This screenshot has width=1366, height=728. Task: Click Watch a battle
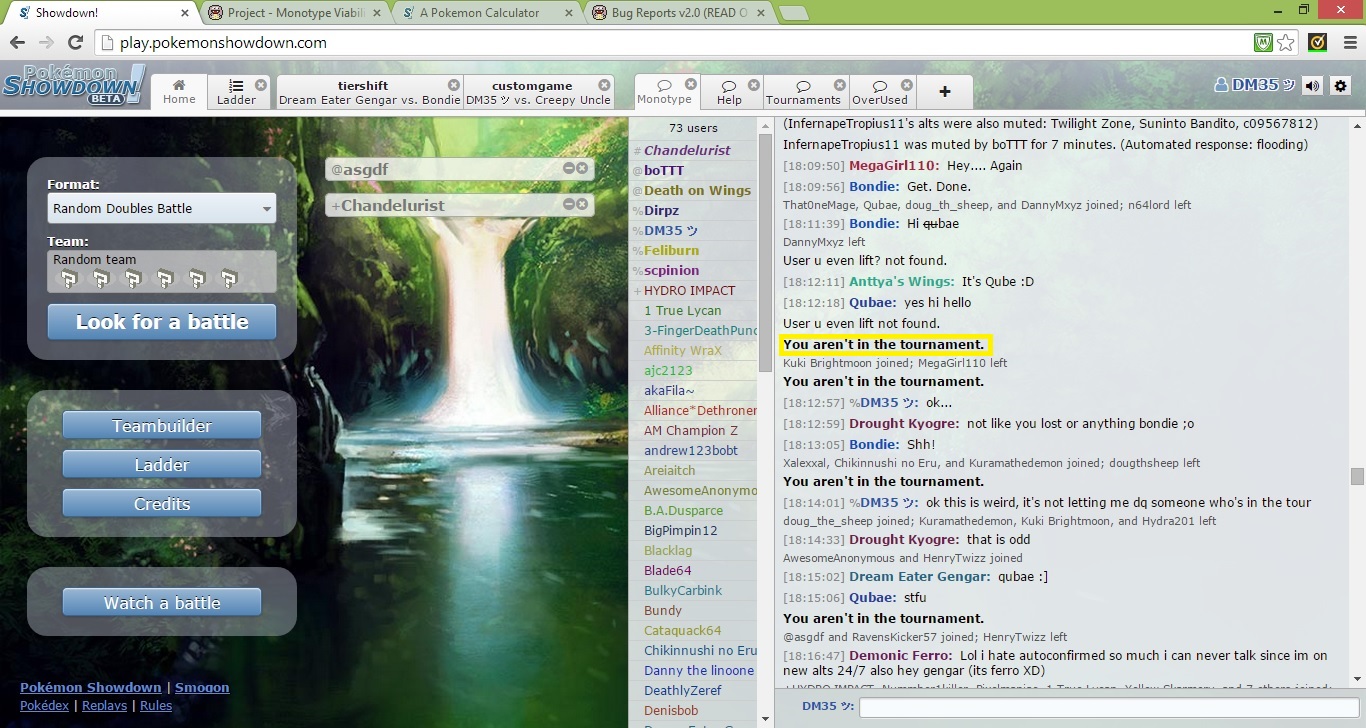[x=162, y=602]
